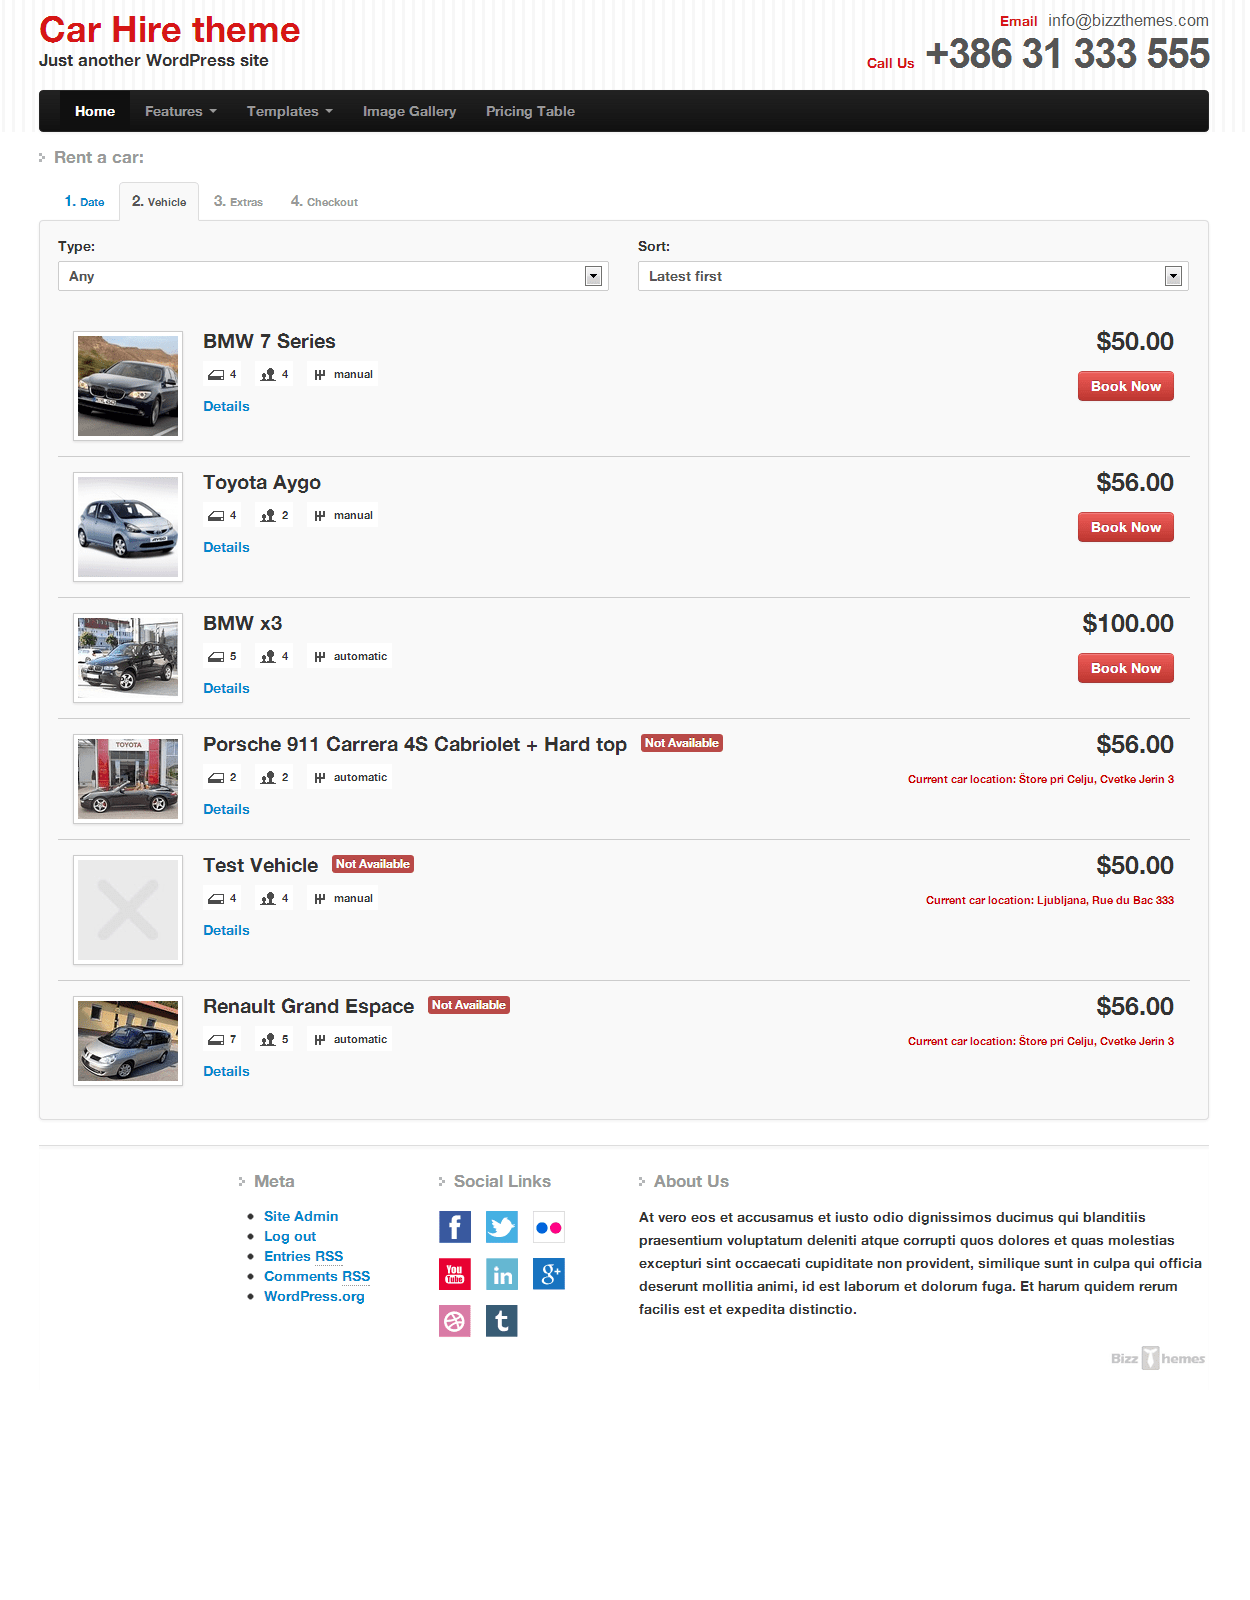Open the Renault Grand Espace thumbnail
The height and width of the screenshot is (1600, 1250).
[128, 1041]
